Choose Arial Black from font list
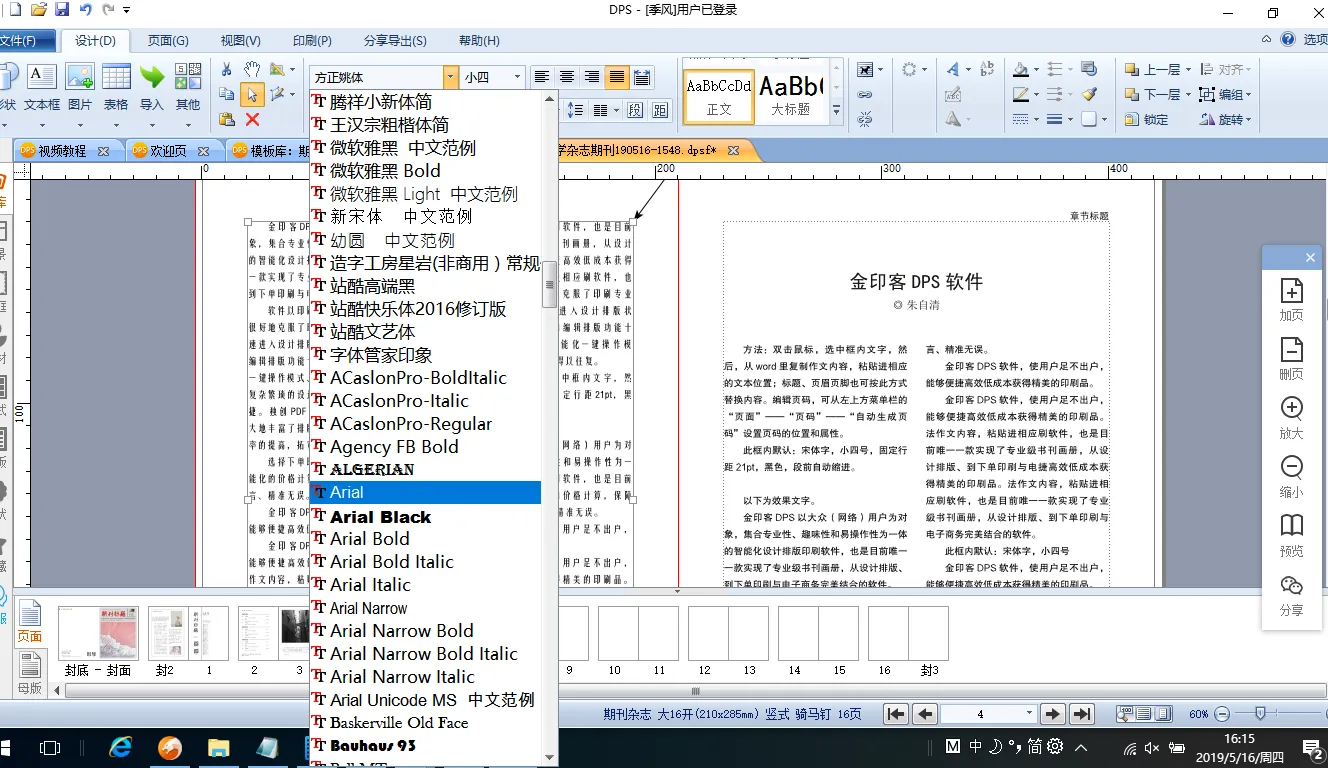This screenshot has width=1328, height=768. 380,517
